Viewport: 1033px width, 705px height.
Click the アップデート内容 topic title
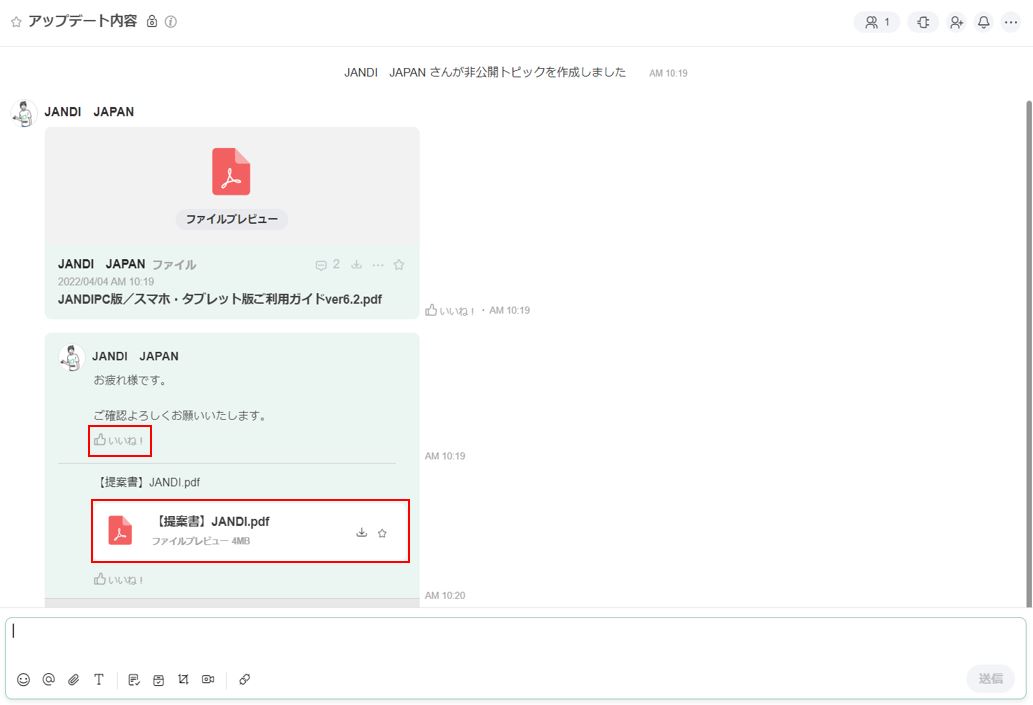click(83, 21)
